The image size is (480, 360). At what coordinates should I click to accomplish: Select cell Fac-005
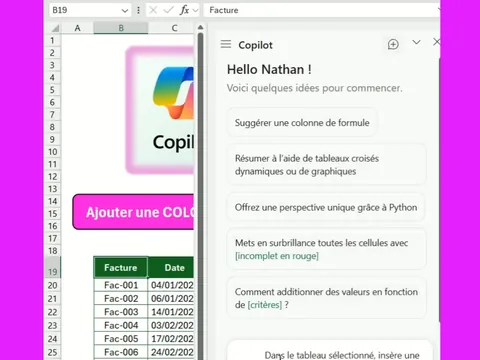click(121, 338)
